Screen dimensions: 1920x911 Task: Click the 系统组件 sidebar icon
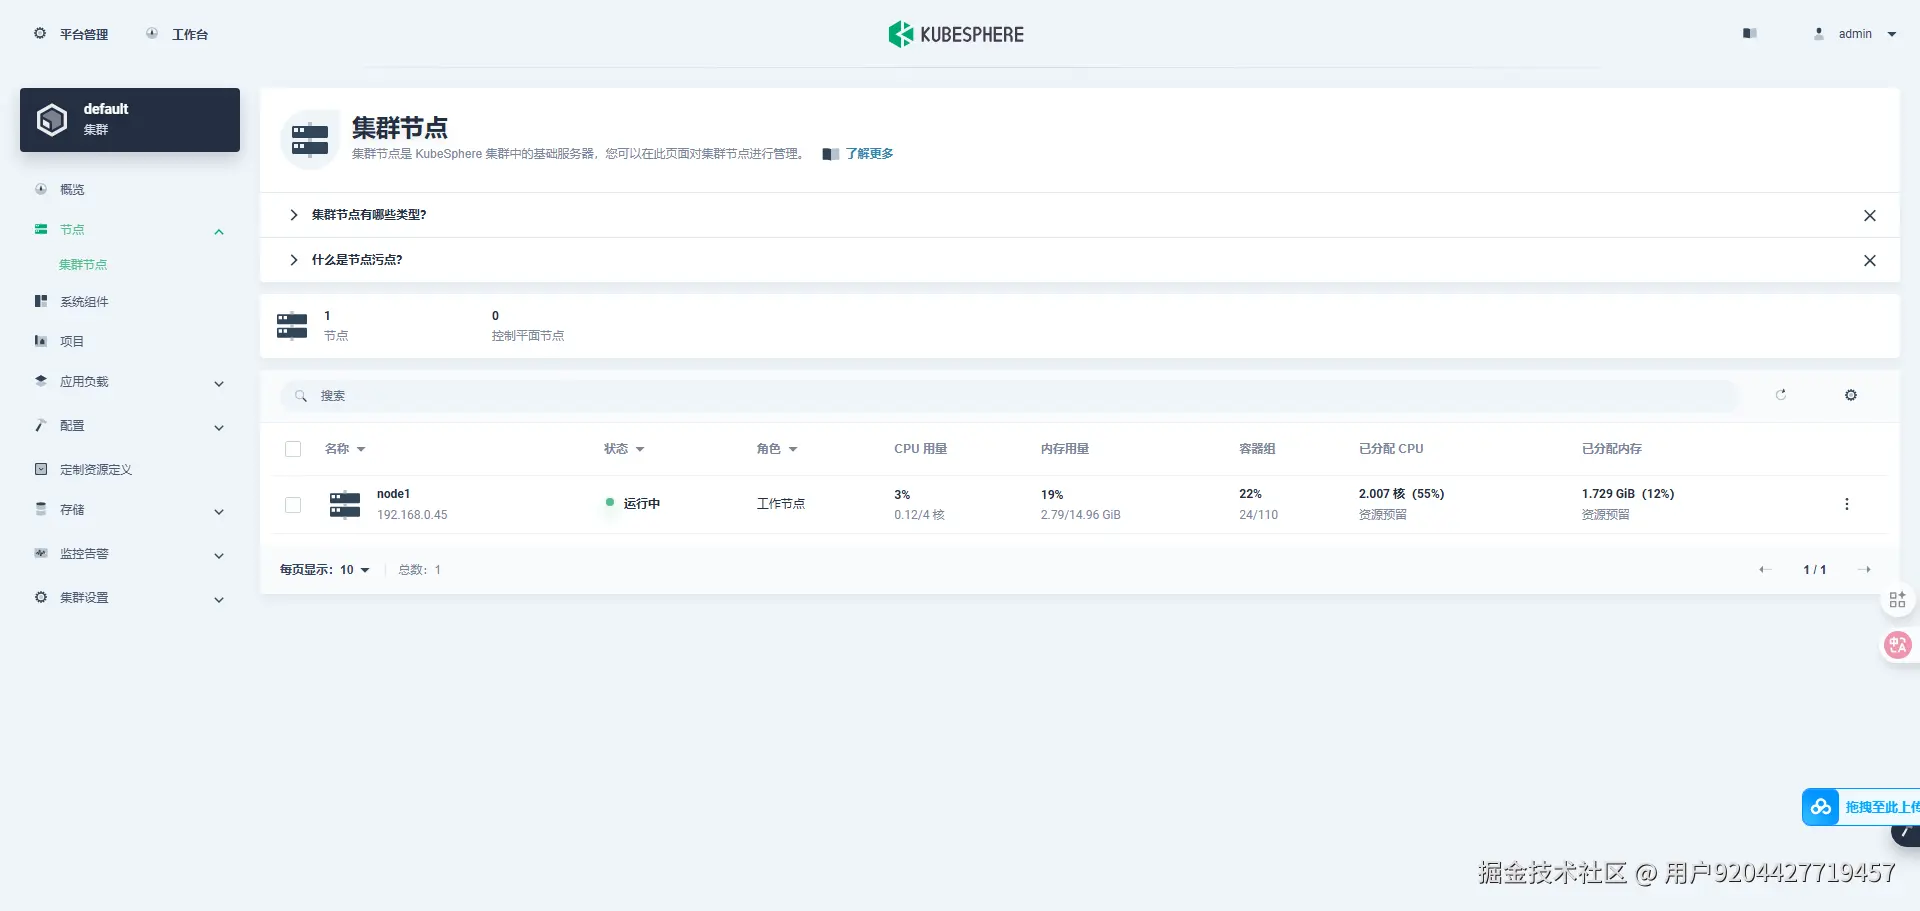[x=41, y=301]
